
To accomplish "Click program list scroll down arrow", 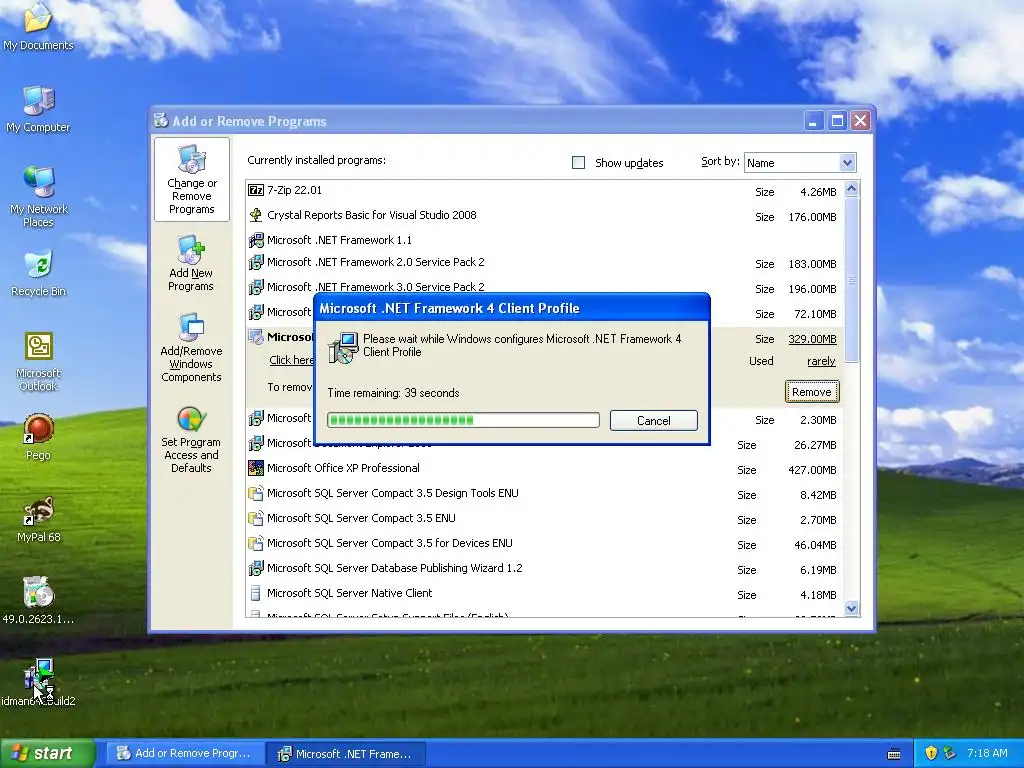I will click(852, 608).
